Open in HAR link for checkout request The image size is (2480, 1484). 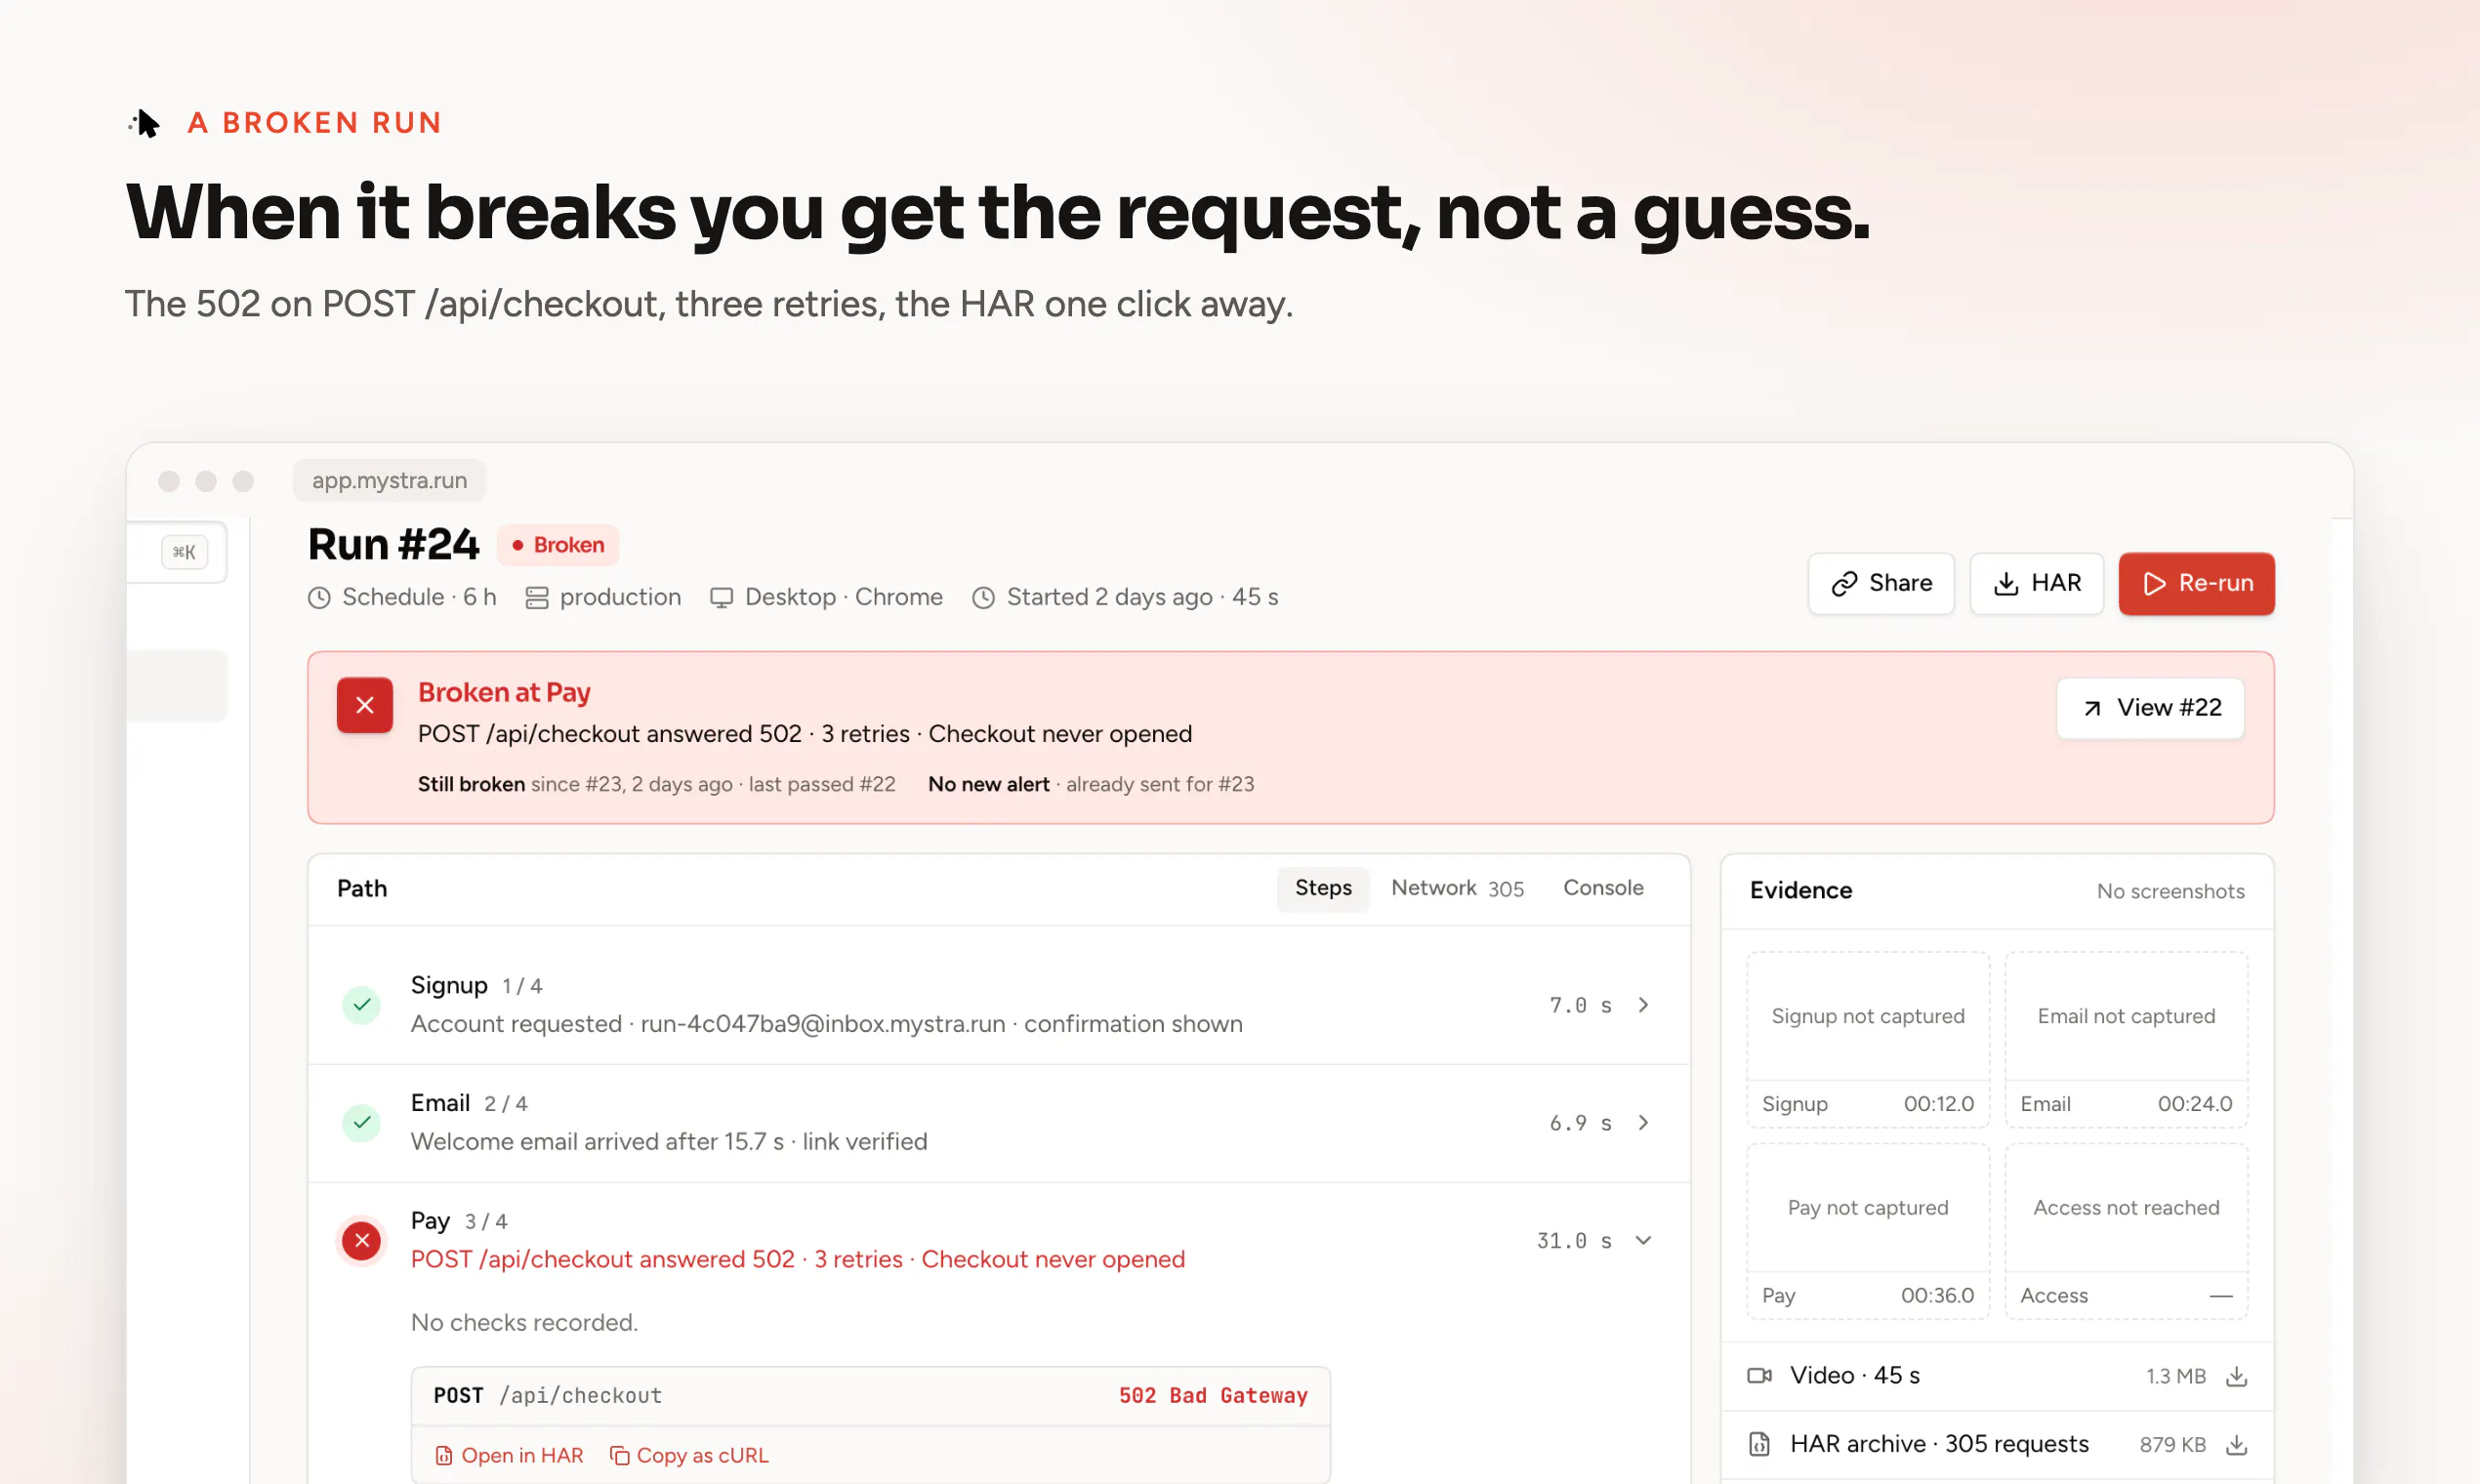pyautogui.click(x=509, y=1456)
